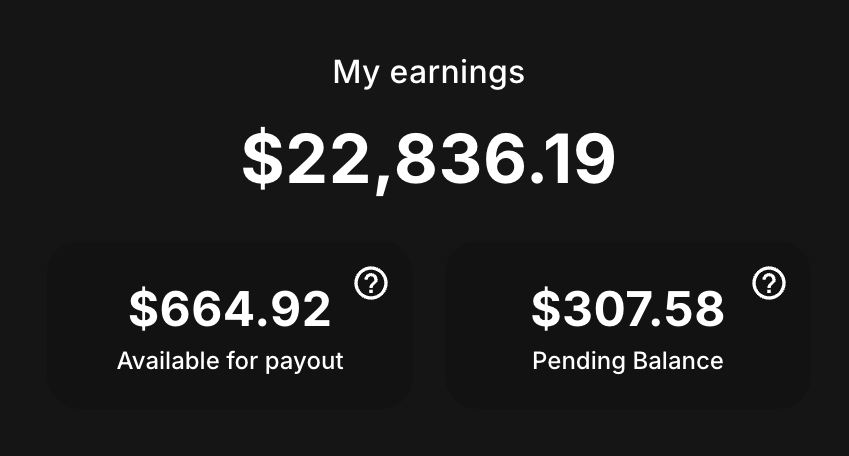The image size is (849, 456).
Task: Open the Available for payout question-mark tooltip
Action: pos(371,284)
